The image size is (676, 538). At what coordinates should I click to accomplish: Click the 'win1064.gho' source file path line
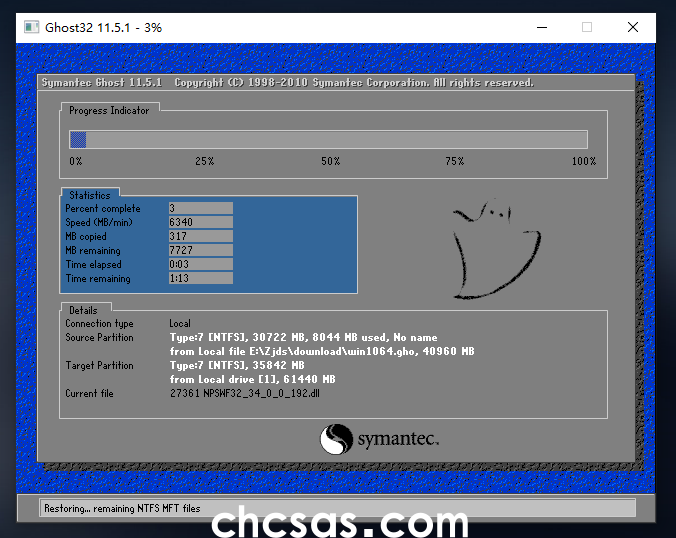pyautogui.click(x=322, y=351)
